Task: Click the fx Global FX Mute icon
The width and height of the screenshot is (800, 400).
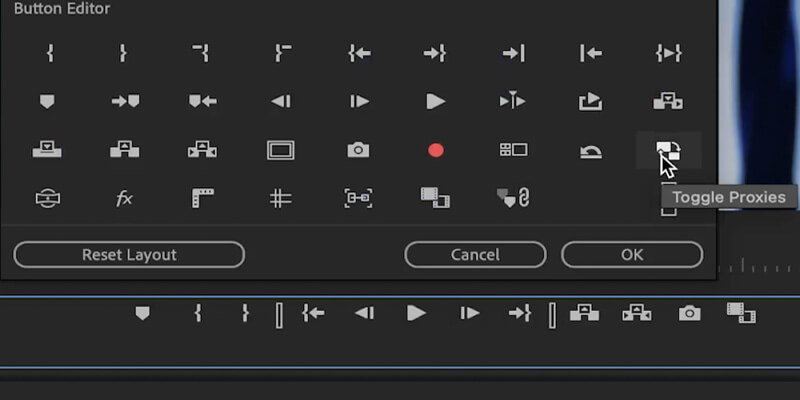Action: point(124,198)
